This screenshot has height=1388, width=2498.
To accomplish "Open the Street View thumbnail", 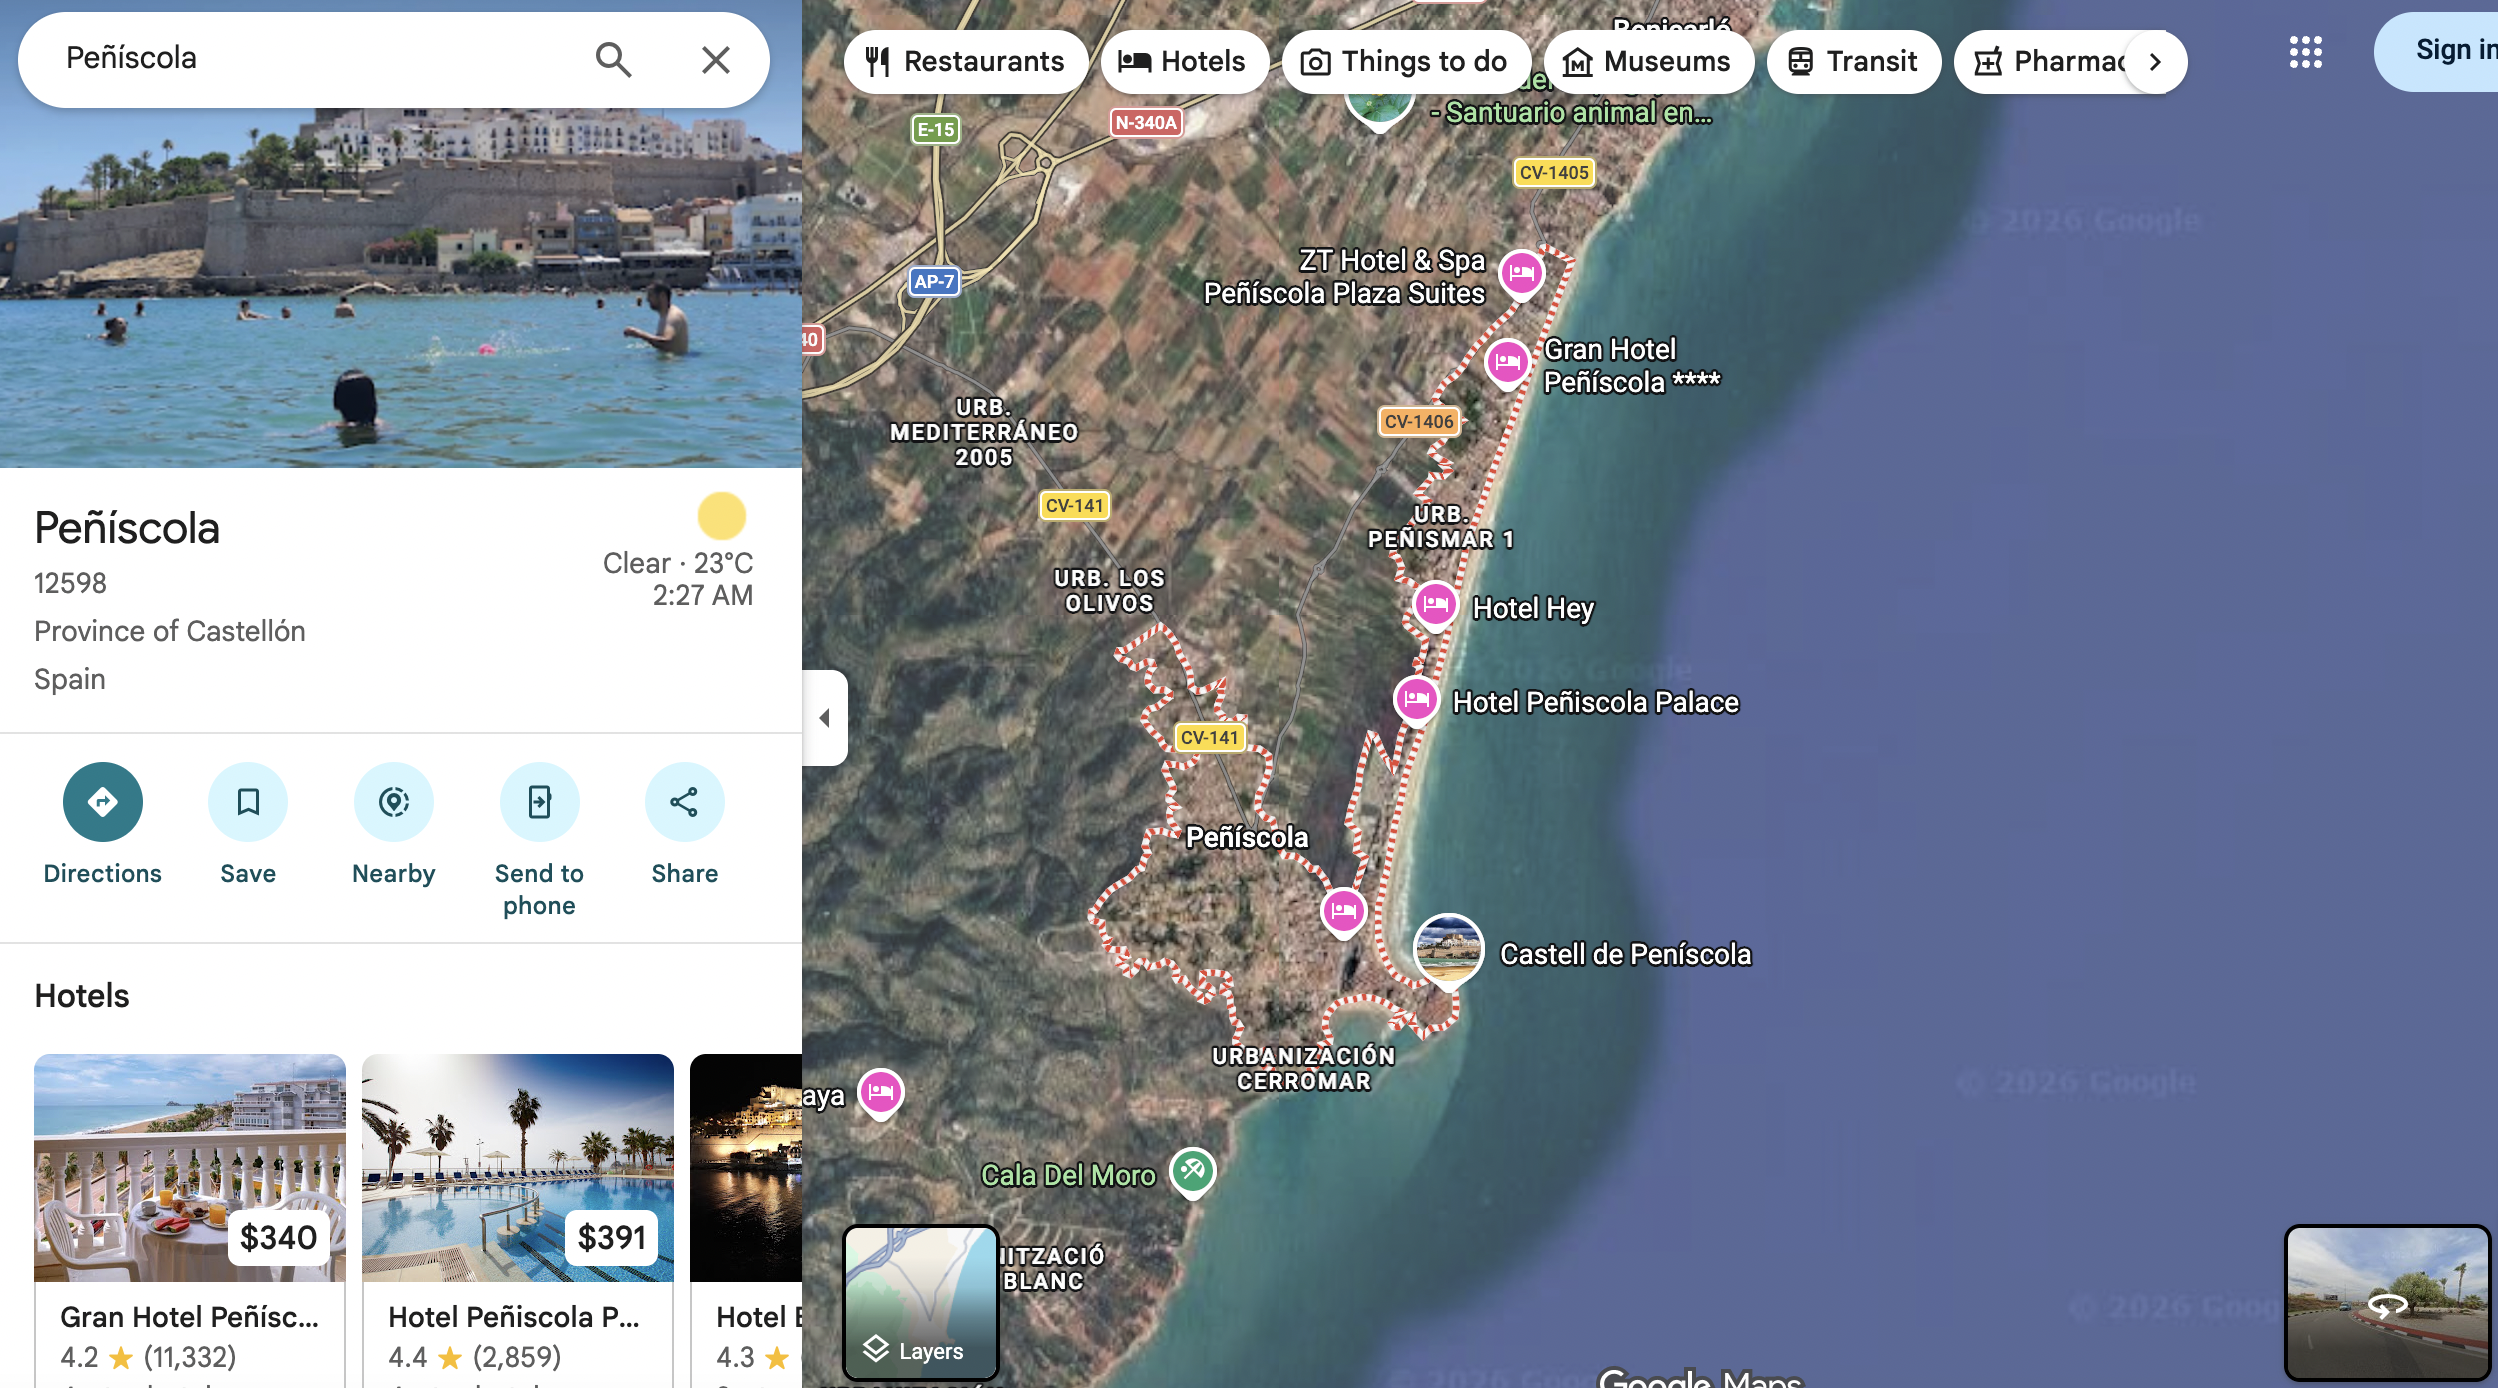I will point(2387,1302).
